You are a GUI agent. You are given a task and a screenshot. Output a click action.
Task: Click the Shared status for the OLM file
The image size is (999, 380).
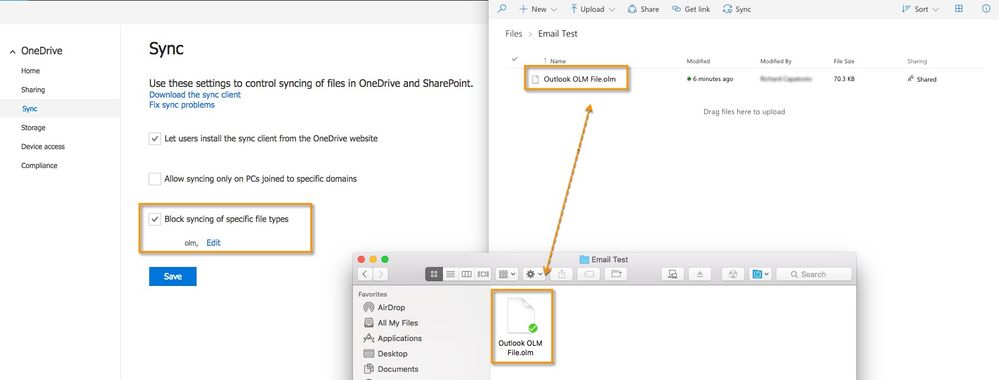pyautogui.click(x=922, y=79)
